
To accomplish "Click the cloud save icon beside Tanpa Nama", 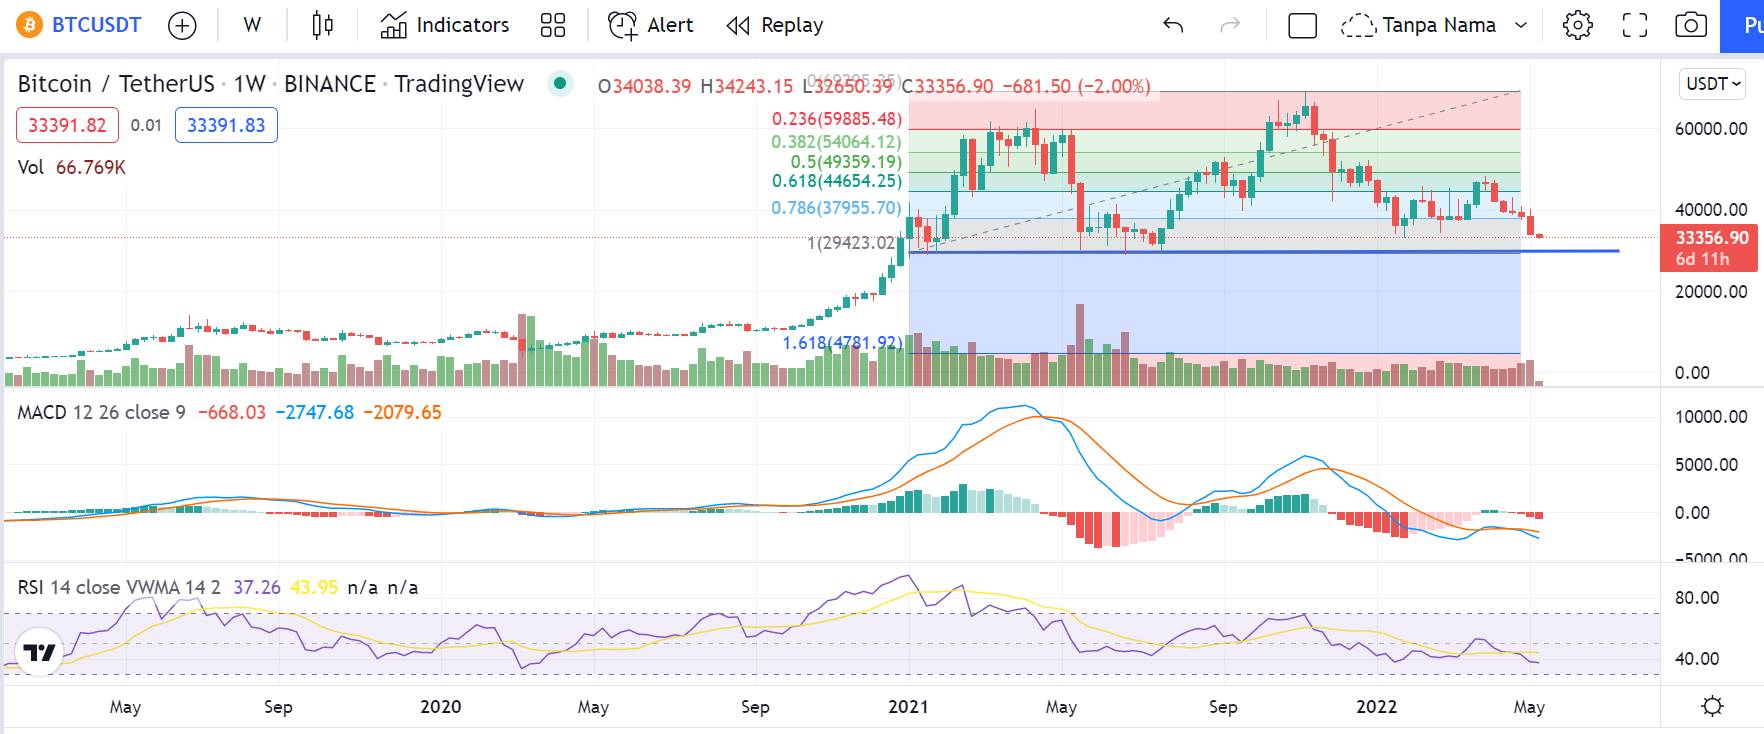I will click(1357, 25).
